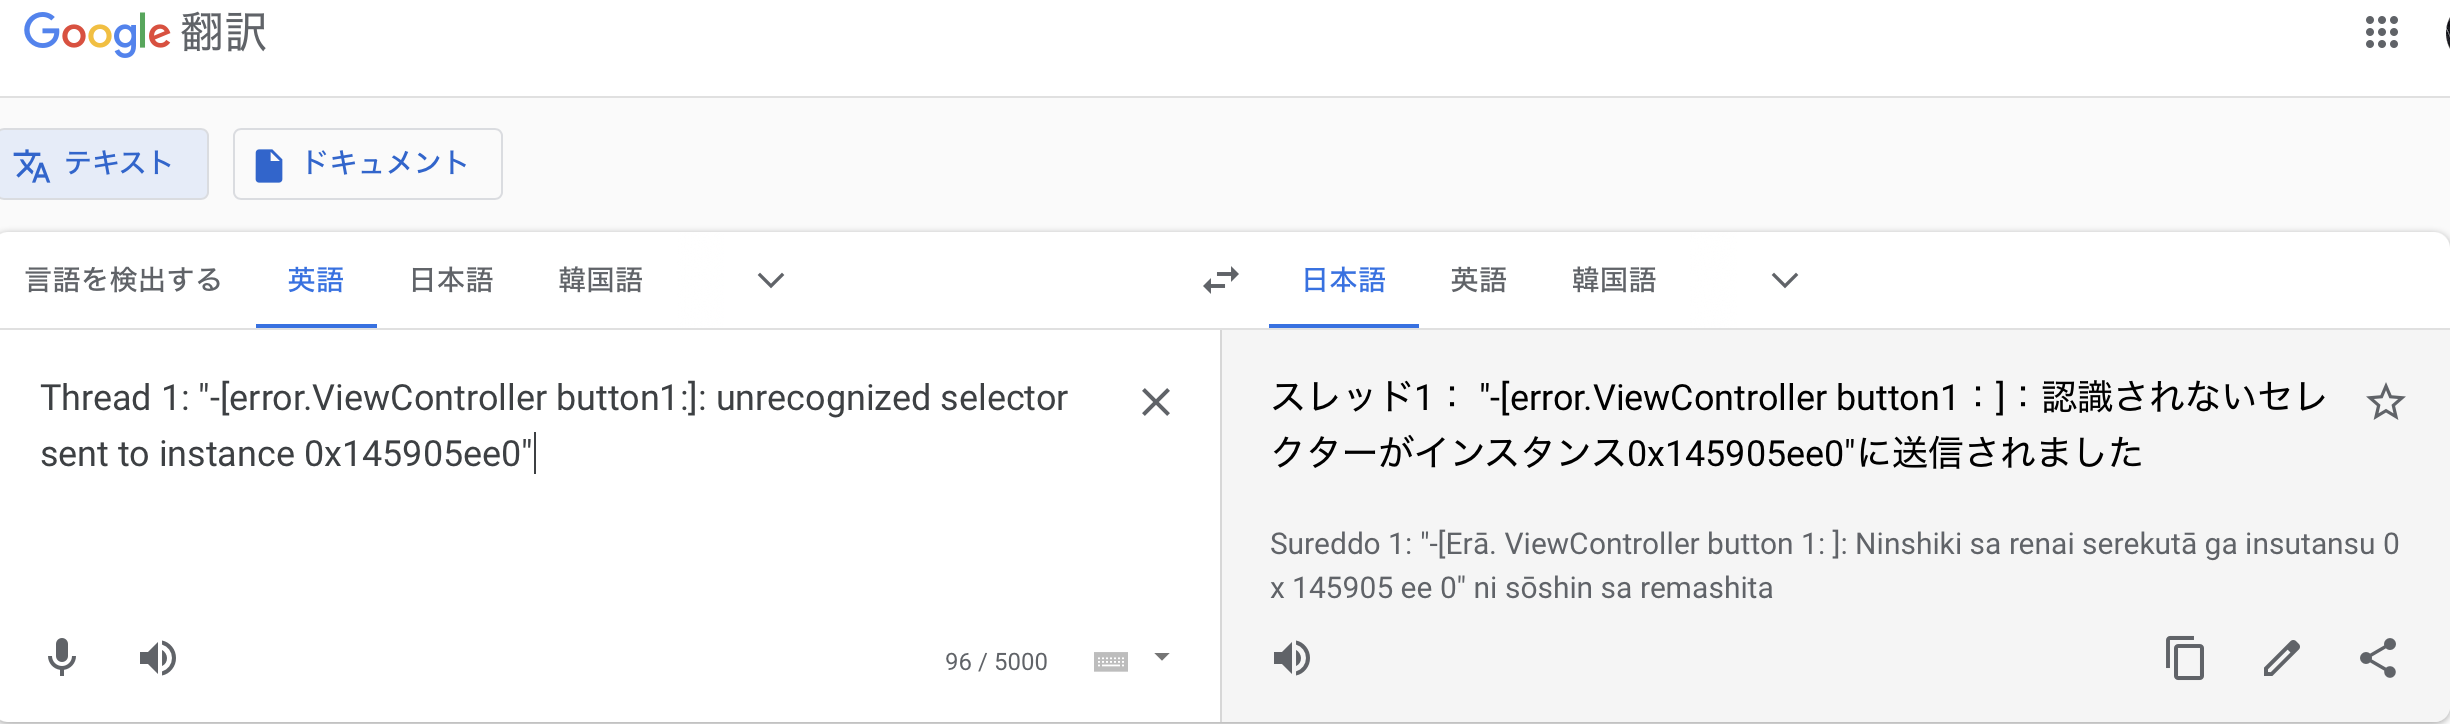Clear the input with the X button
This screenshot has width=2450, height=724.
[x=1155, y=402]
